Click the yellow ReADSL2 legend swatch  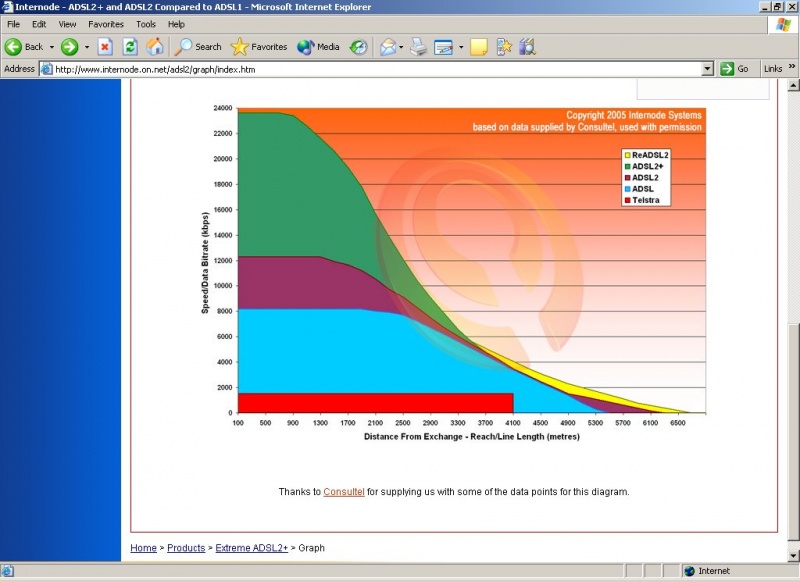627,156
